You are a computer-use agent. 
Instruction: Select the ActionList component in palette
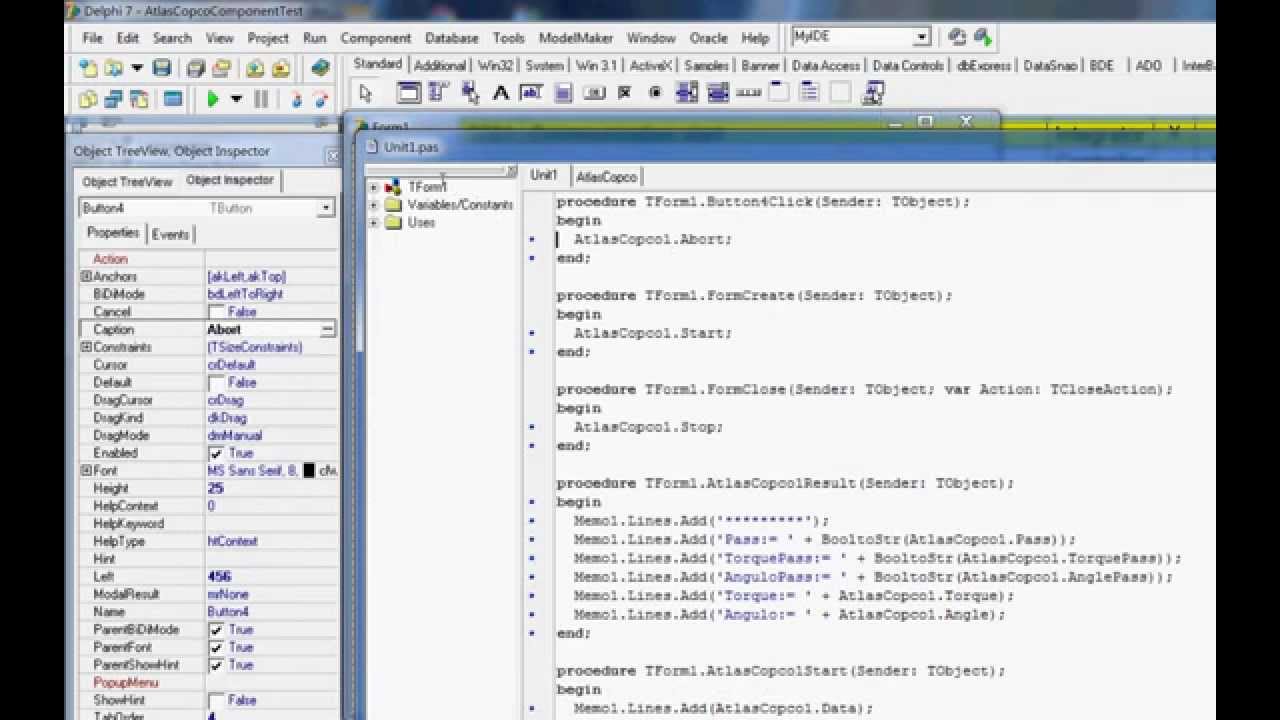pos(873,93)
